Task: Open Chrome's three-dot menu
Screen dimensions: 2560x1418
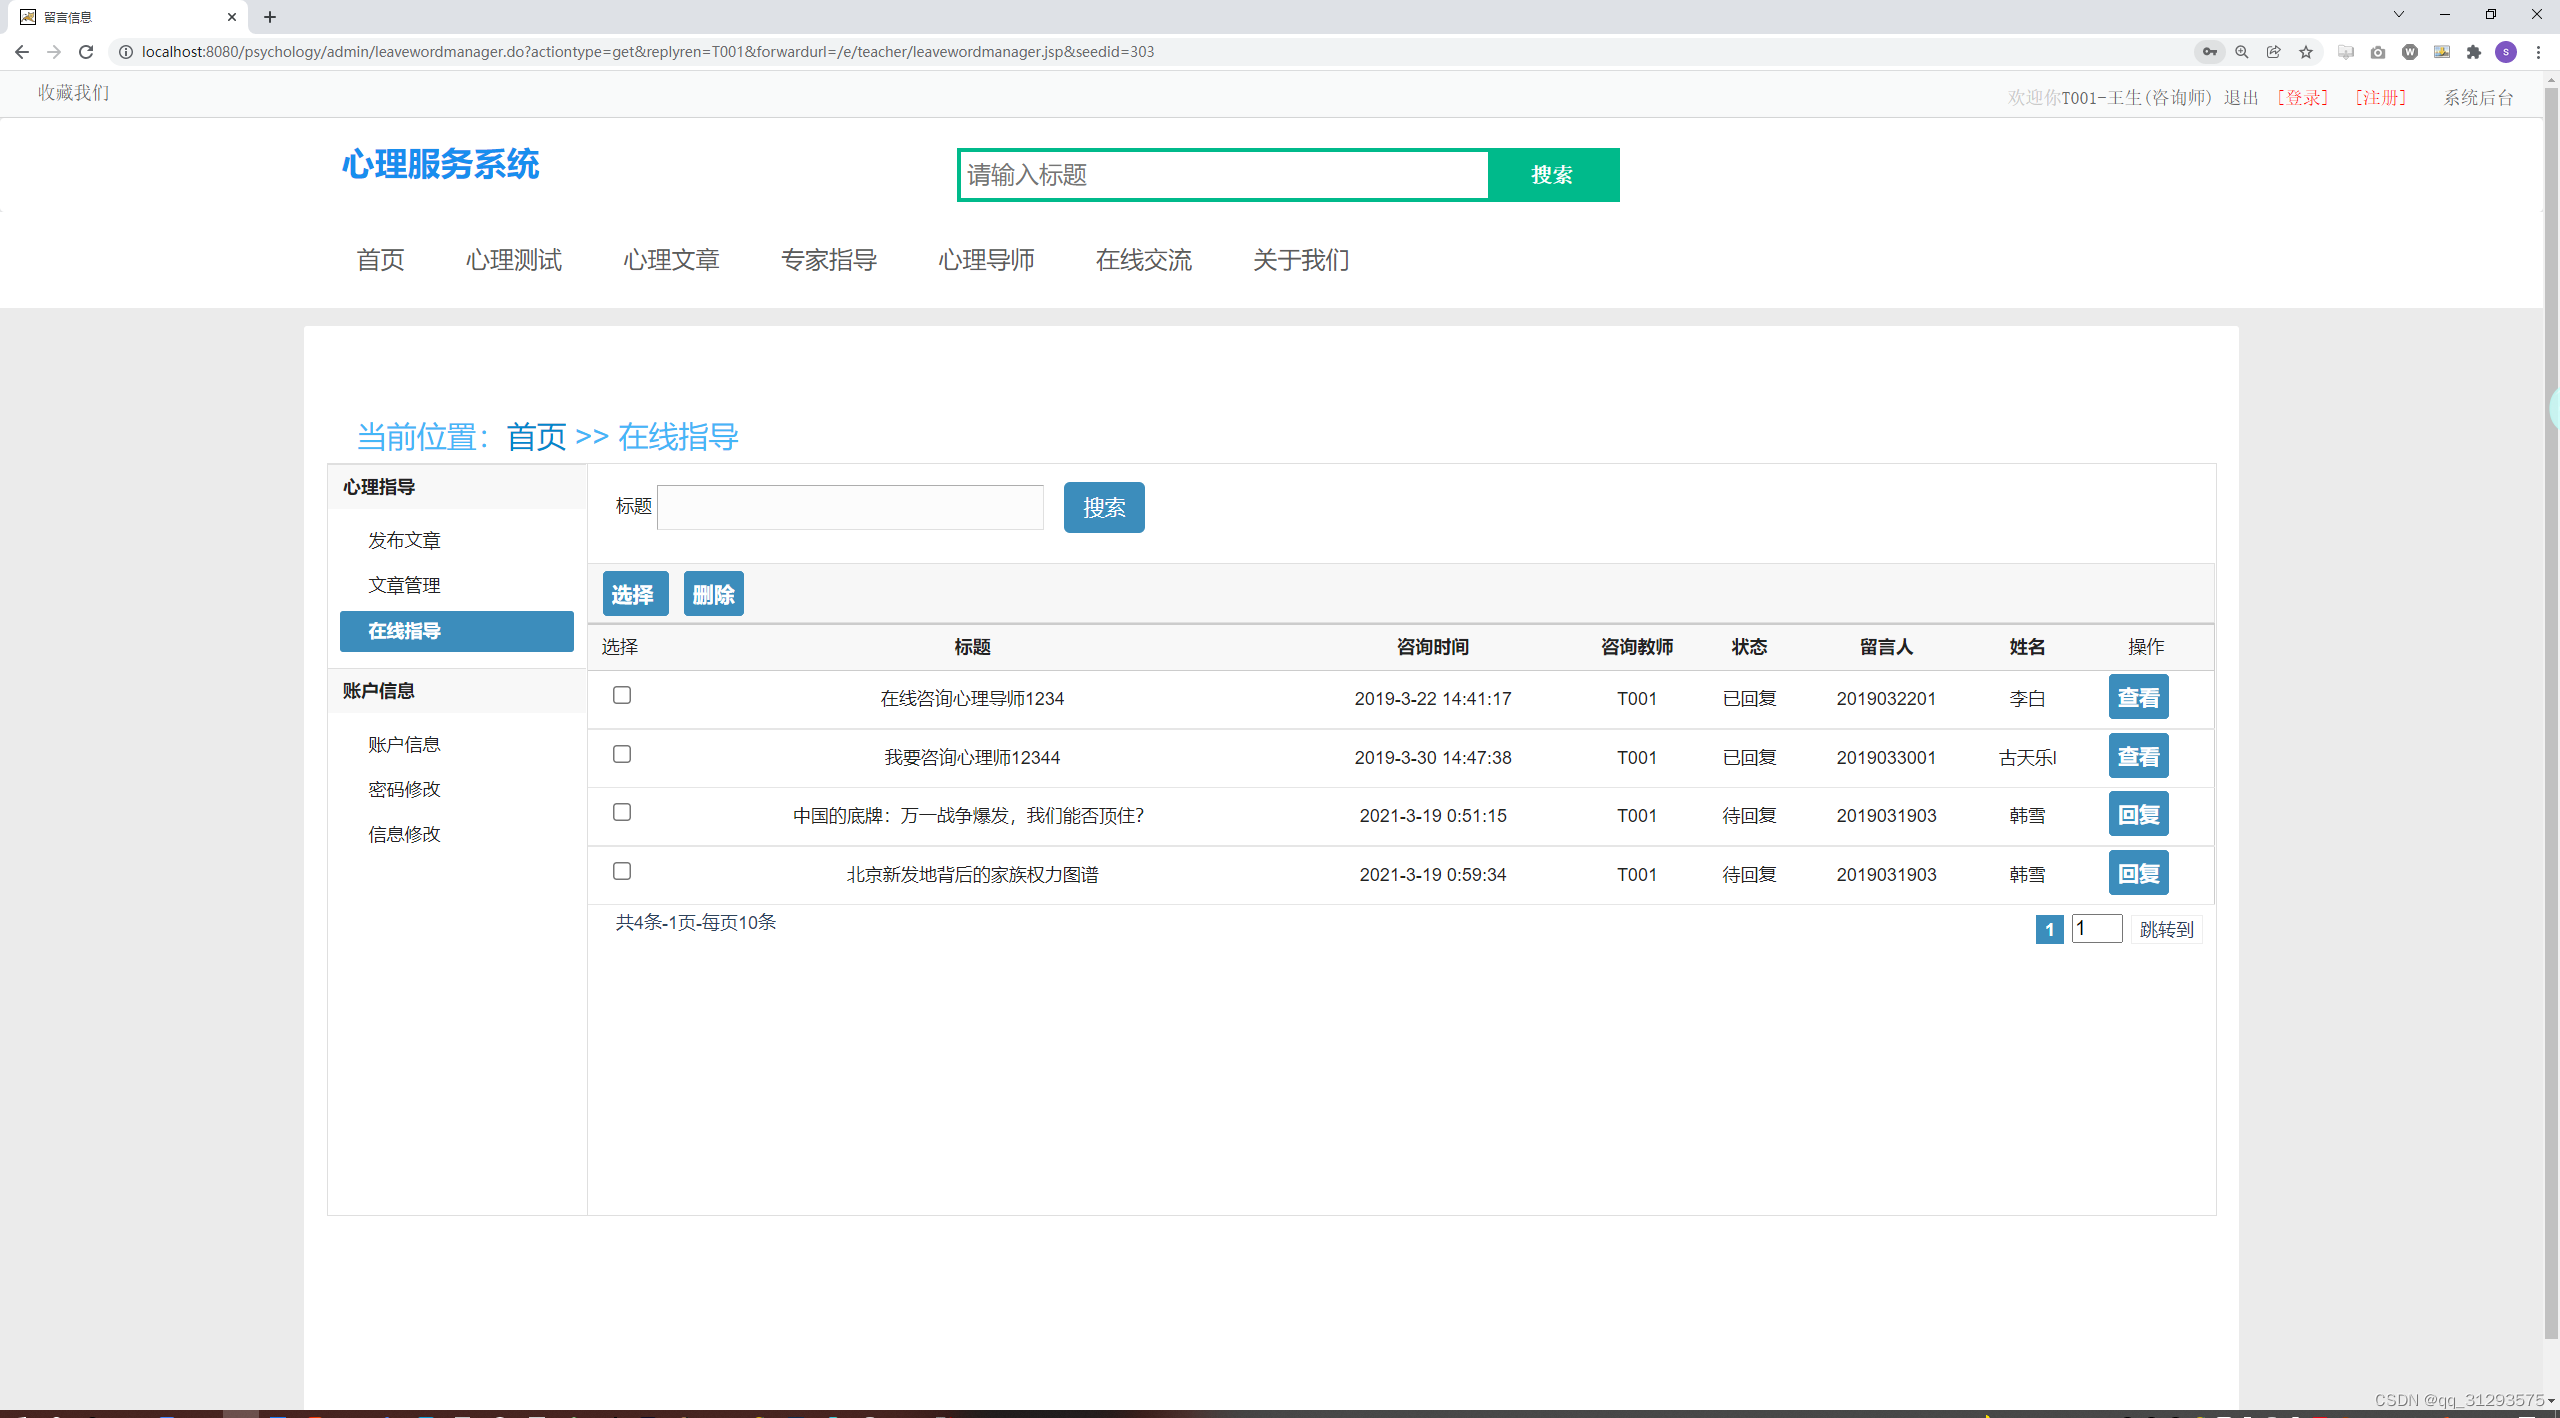Action: click(2538, 52)
